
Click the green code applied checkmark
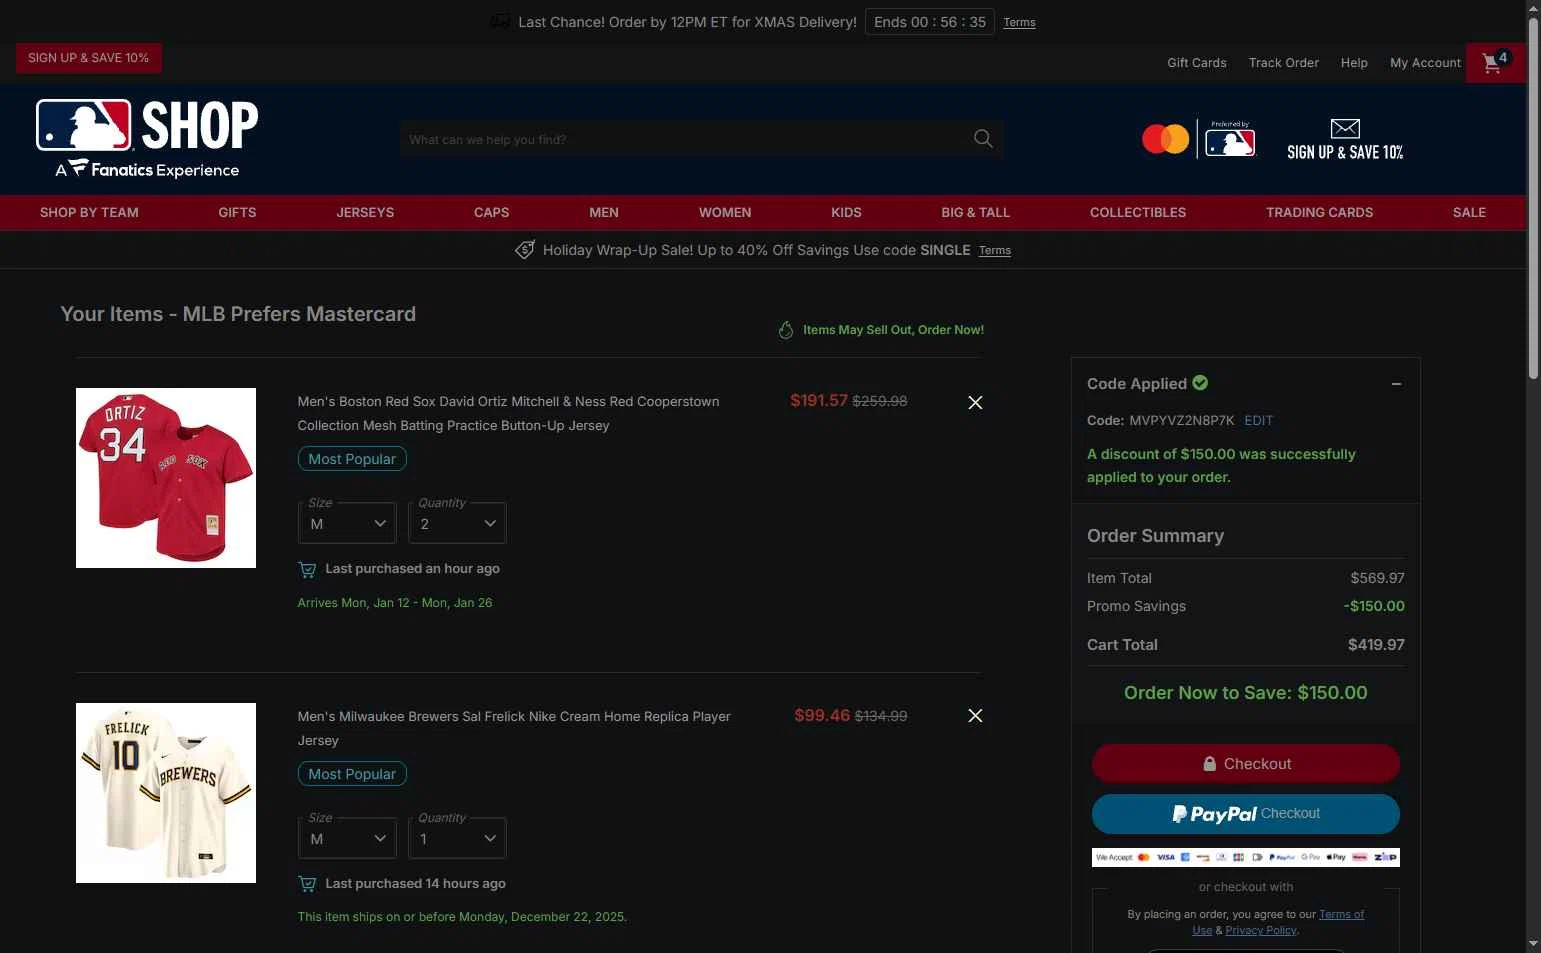tap(1200, 383)
